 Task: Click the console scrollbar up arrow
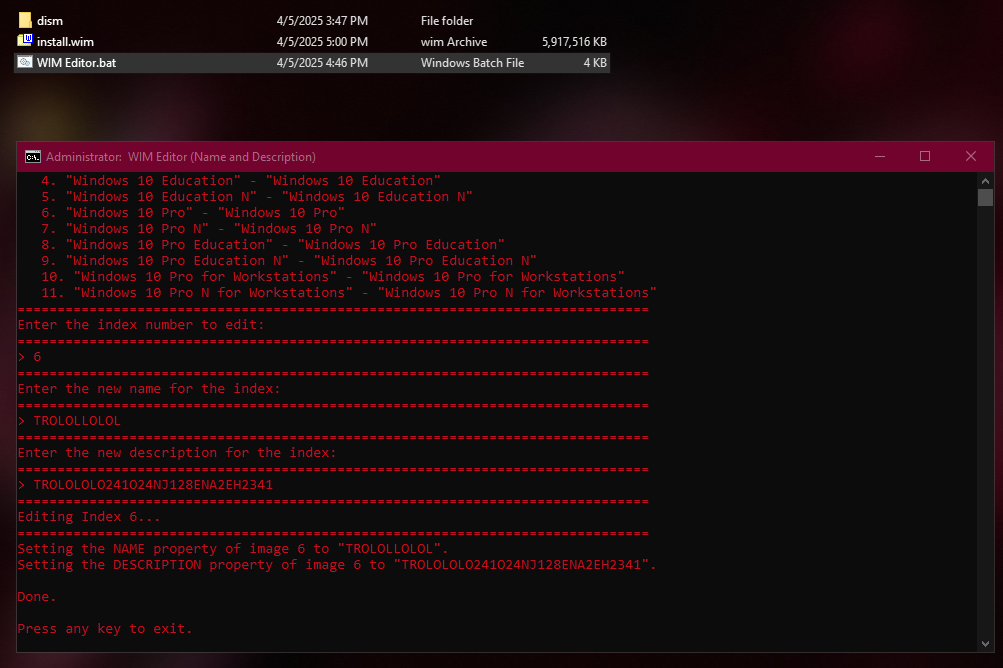pos(985,181)
